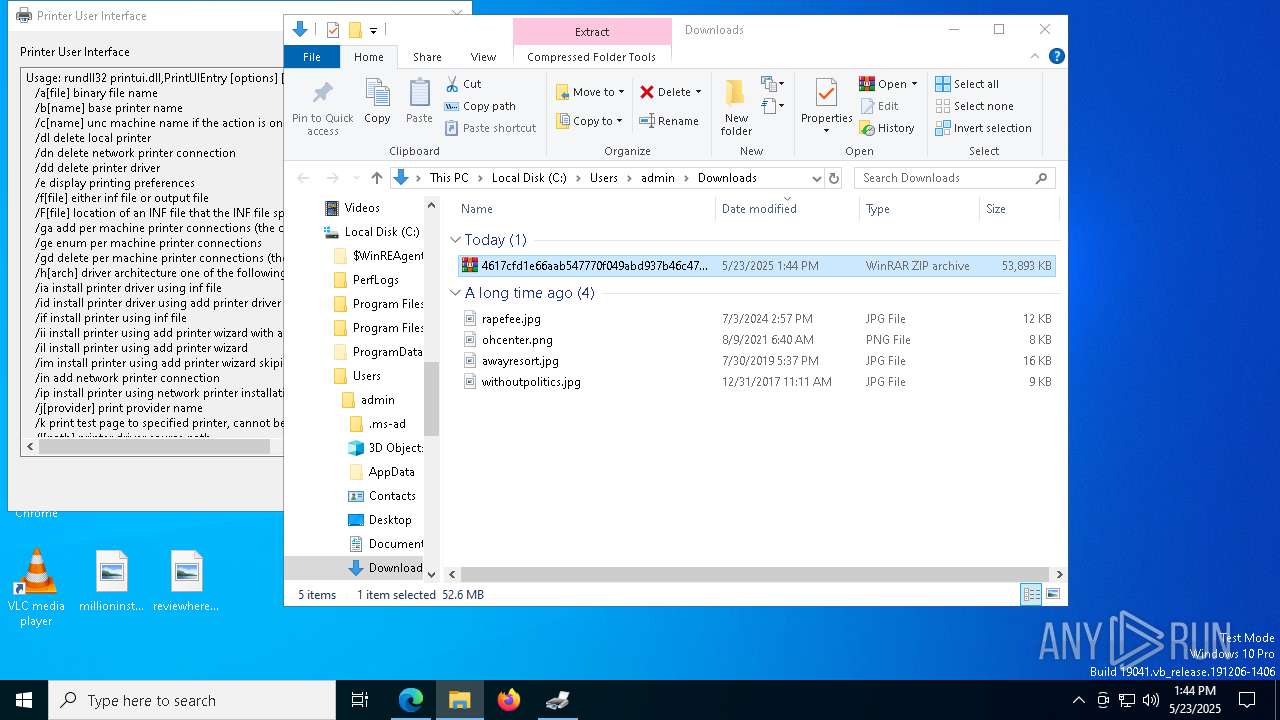Click Task View taskbar button
Viewport: 1280px width, 720px height.
pos(360,700)
